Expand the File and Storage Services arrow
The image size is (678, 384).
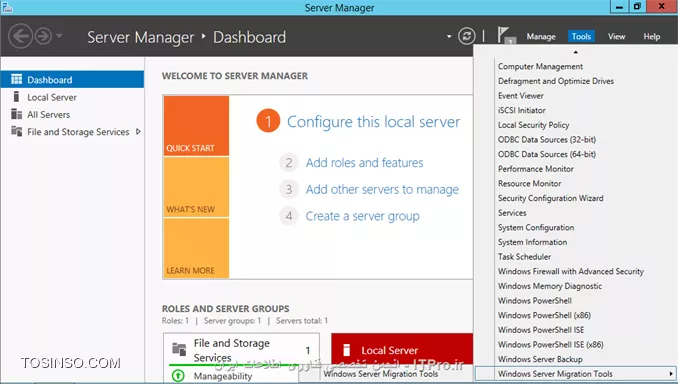coord(138,131)
